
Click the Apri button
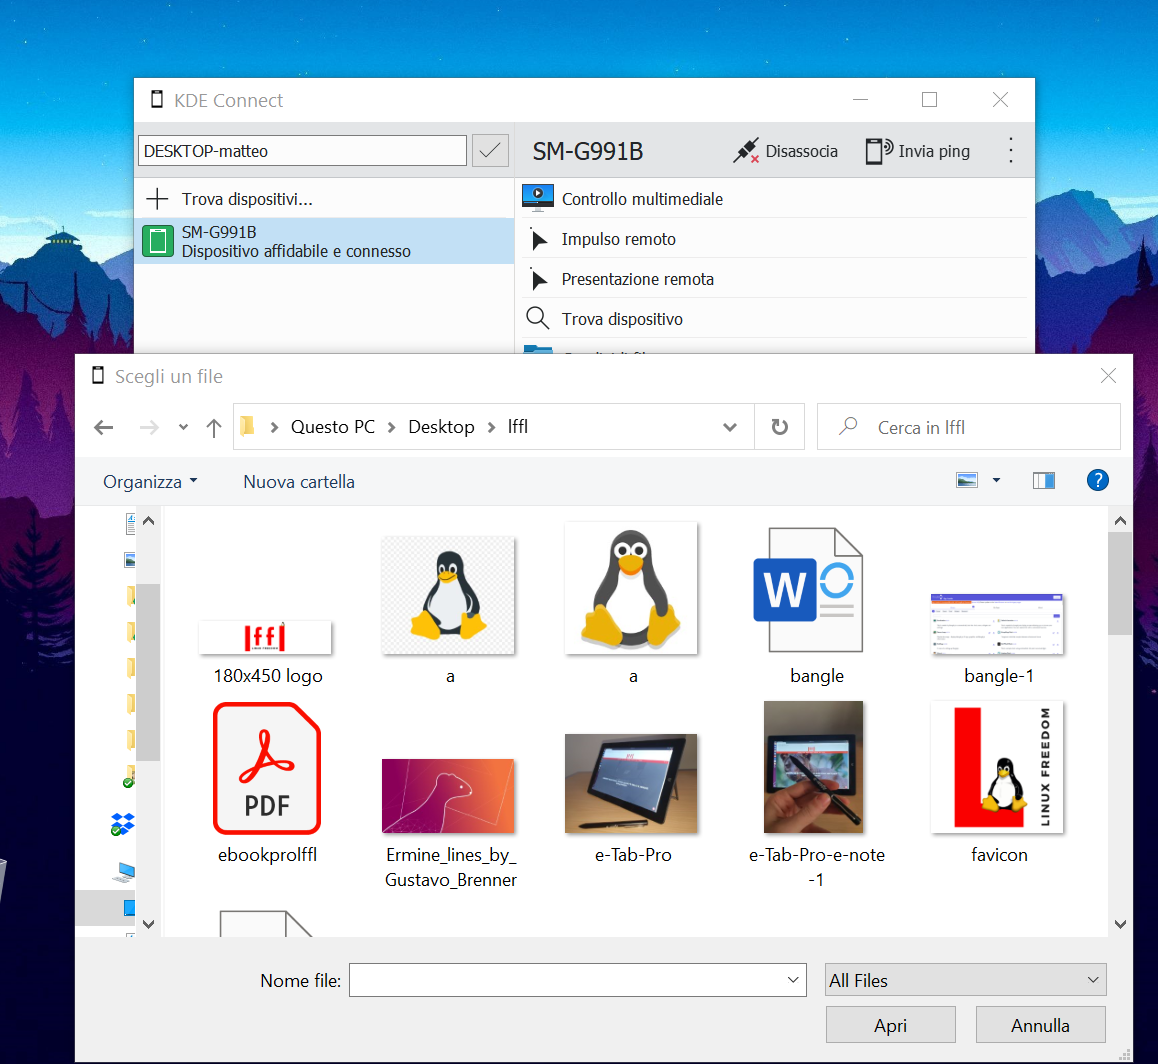pos(890,1025)
